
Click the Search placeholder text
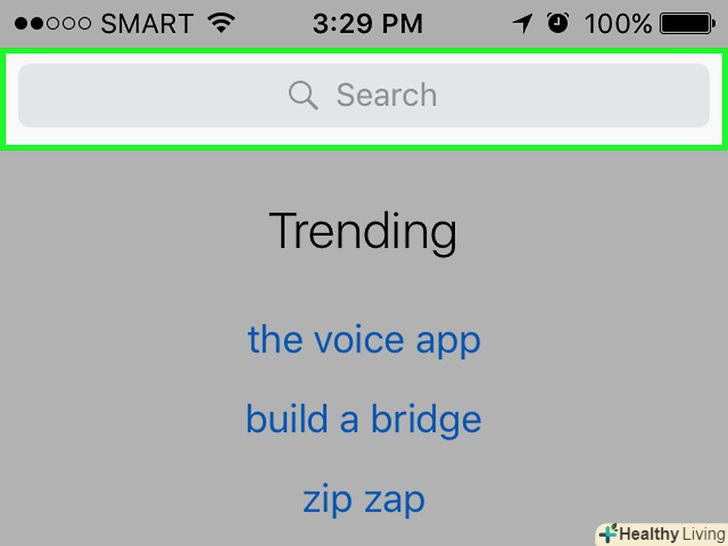click(386, 95)
